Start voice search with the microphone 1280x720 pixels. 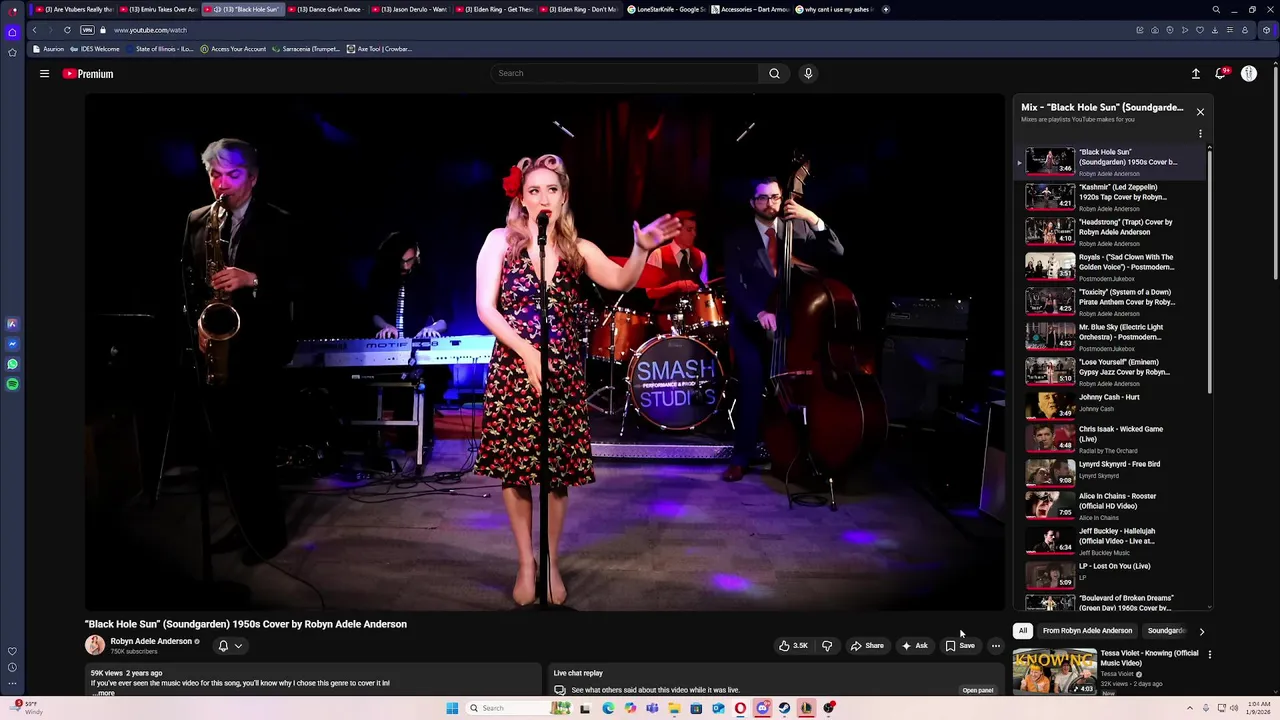tap(808, 73)
